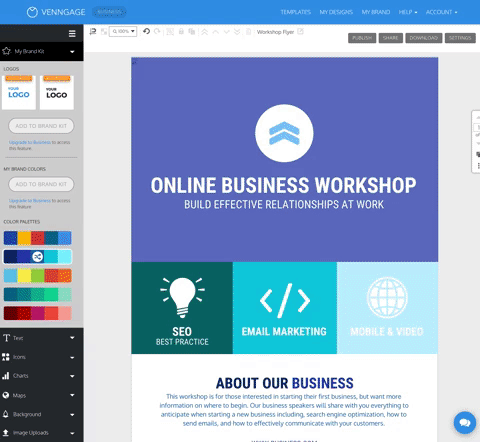Viewport: 480px width, 442px height.
Task: Select the BUILD EFFECTIVE RELATIONSHIPS AT WORK subtitle
Action: [284, 204]
